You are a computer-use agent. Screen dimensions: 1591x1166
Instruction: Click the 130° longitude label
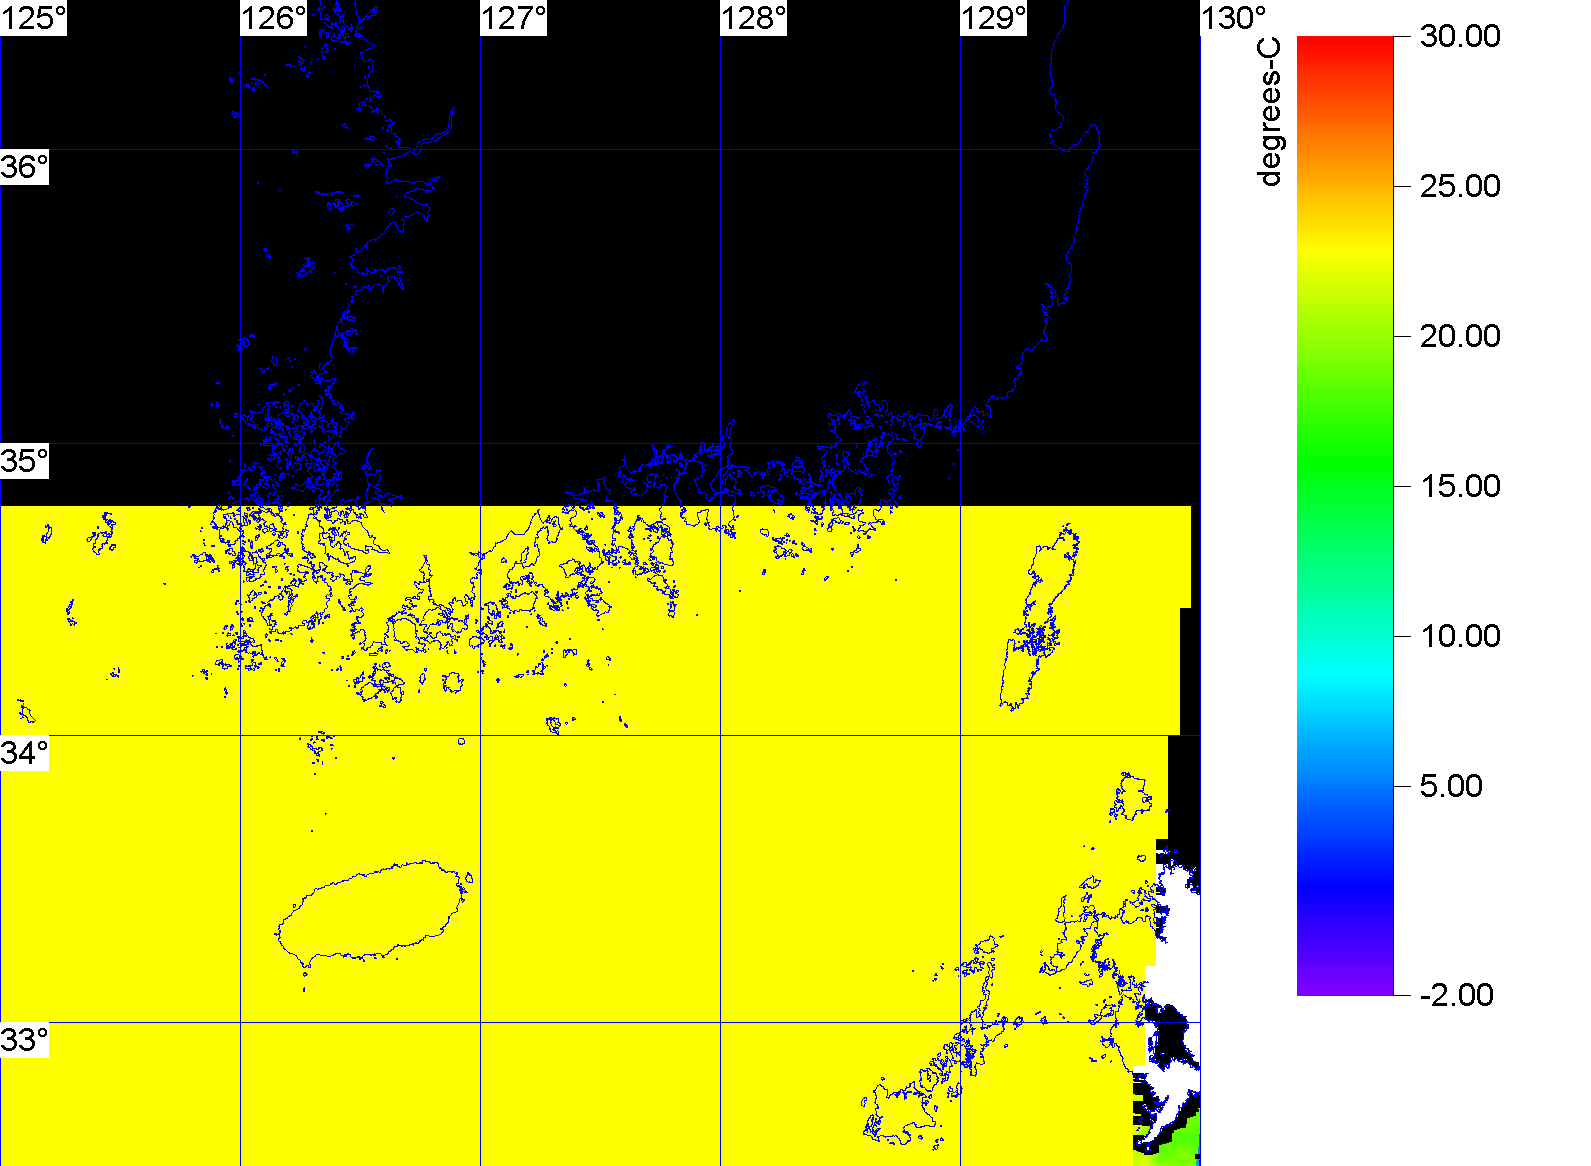[x=1234, y=18]
